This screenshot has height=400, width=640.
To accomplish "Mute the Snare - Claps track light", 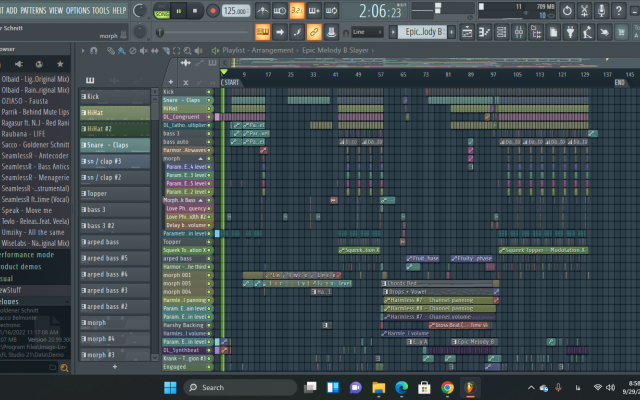I will click(x=209, y=100).
